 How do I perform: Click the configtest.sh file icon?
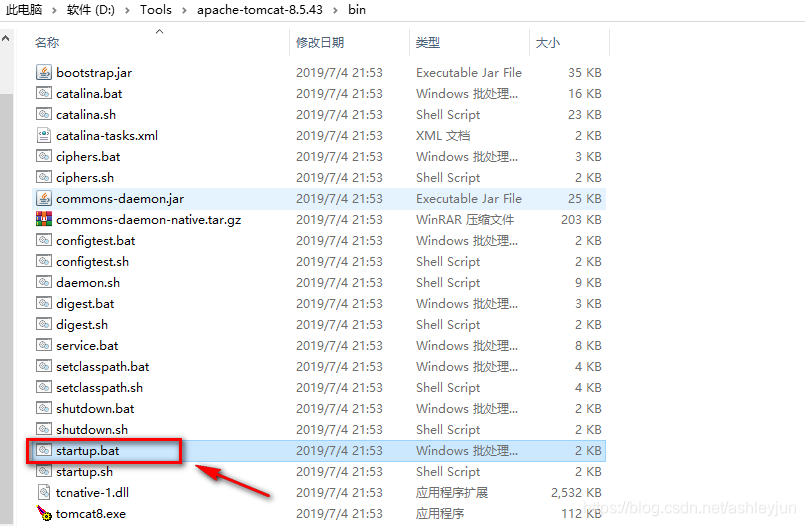point(44,261)
